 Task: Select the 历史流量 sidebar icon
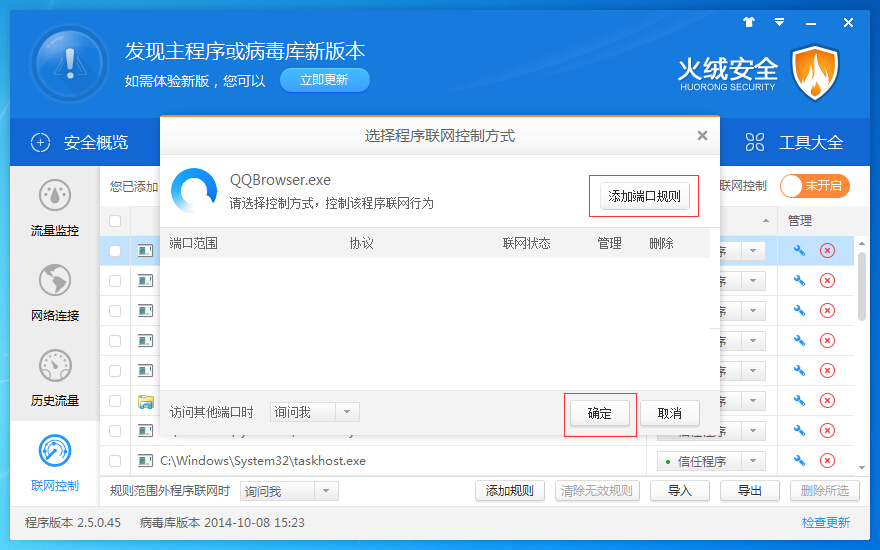coord(54,367)
